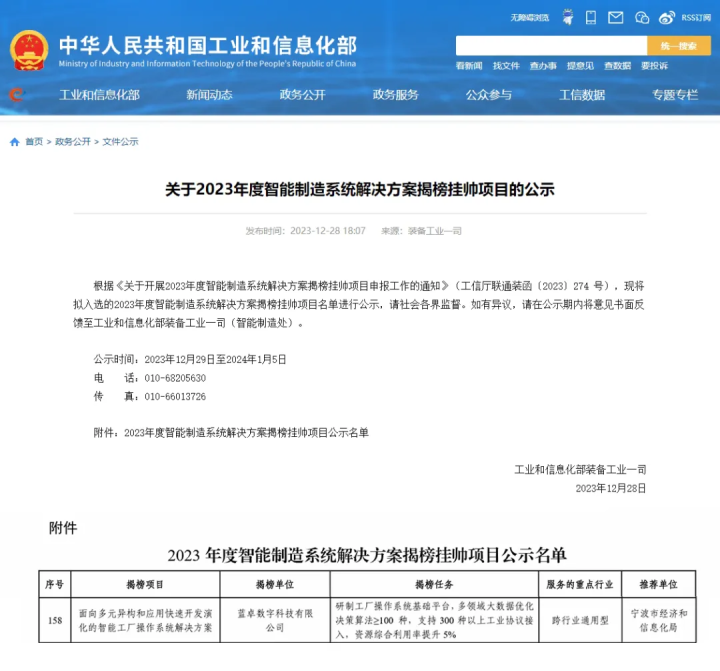This screenshot has height=671, width=720.
Task: Open the Weibo icon link
Action: click(x=668, y=17)
